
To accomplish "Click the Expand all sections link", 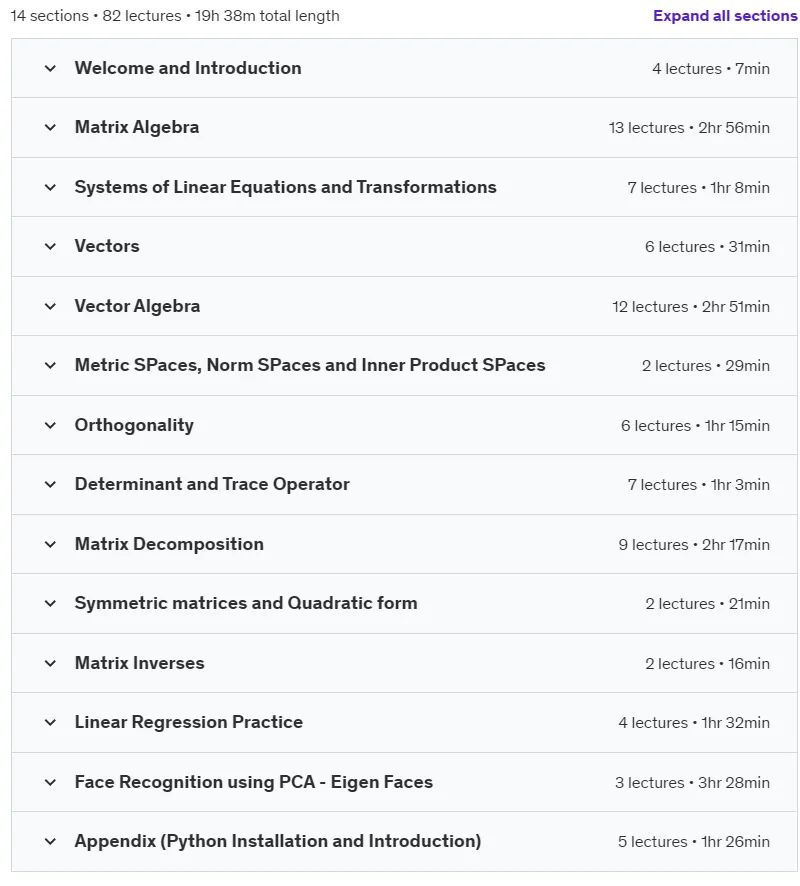I will pyautogui.click(x=725, y=16).
